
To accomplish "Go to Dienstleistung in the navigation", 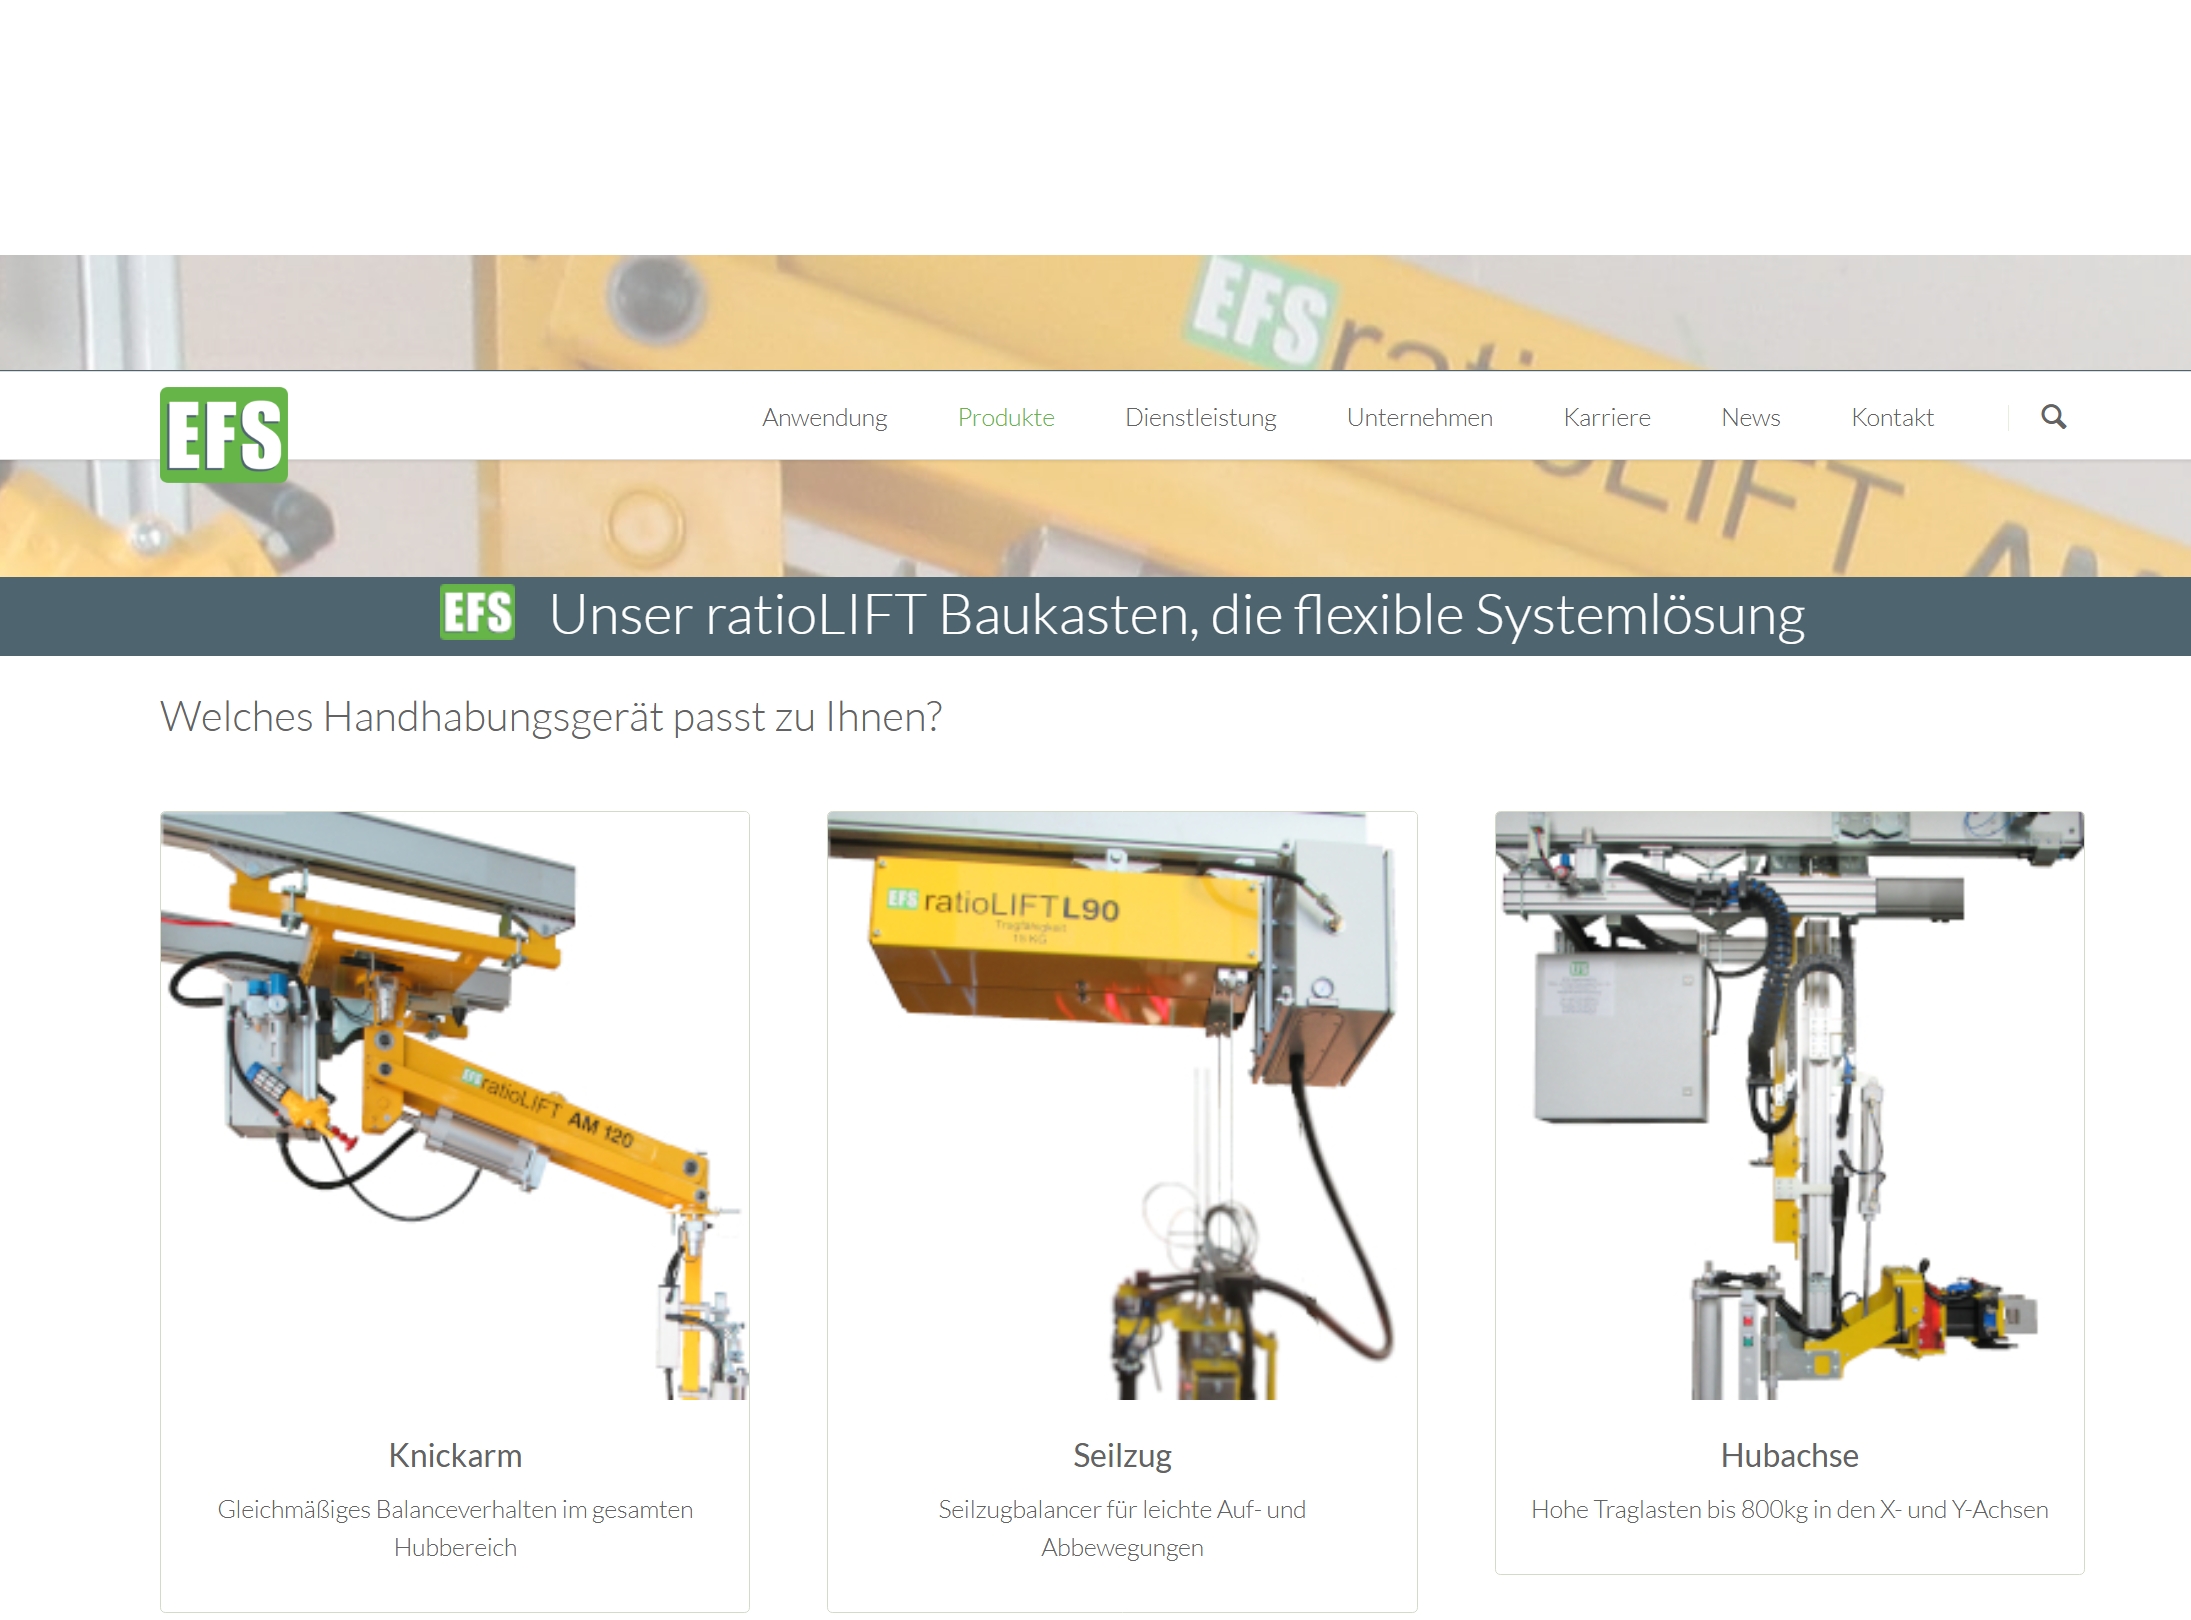I will click(x=1200, y=417).
